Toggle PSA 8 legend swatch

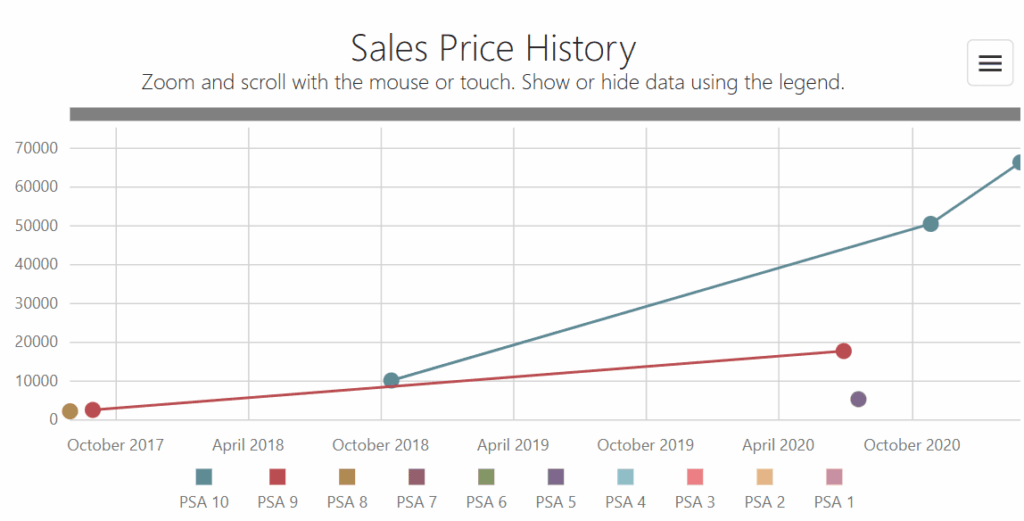point(347,477)
